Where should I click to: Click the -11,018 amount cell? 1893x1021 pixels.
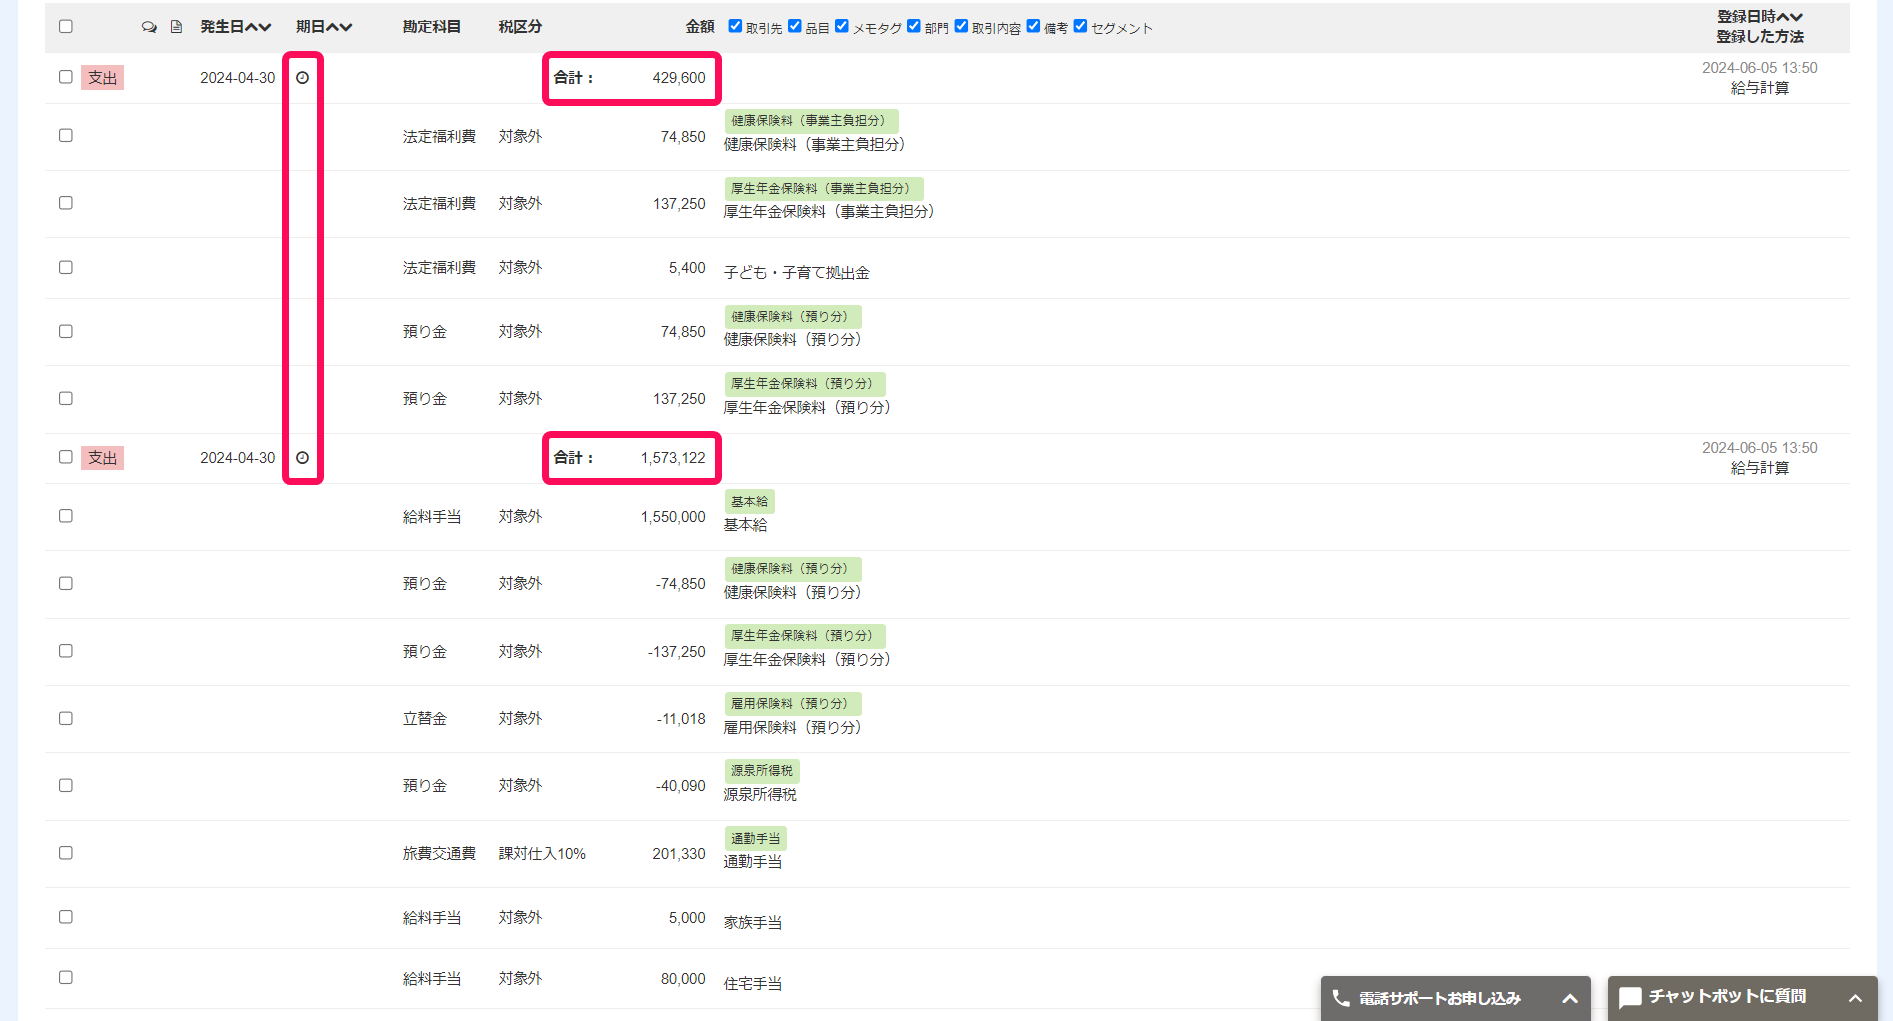681,719
